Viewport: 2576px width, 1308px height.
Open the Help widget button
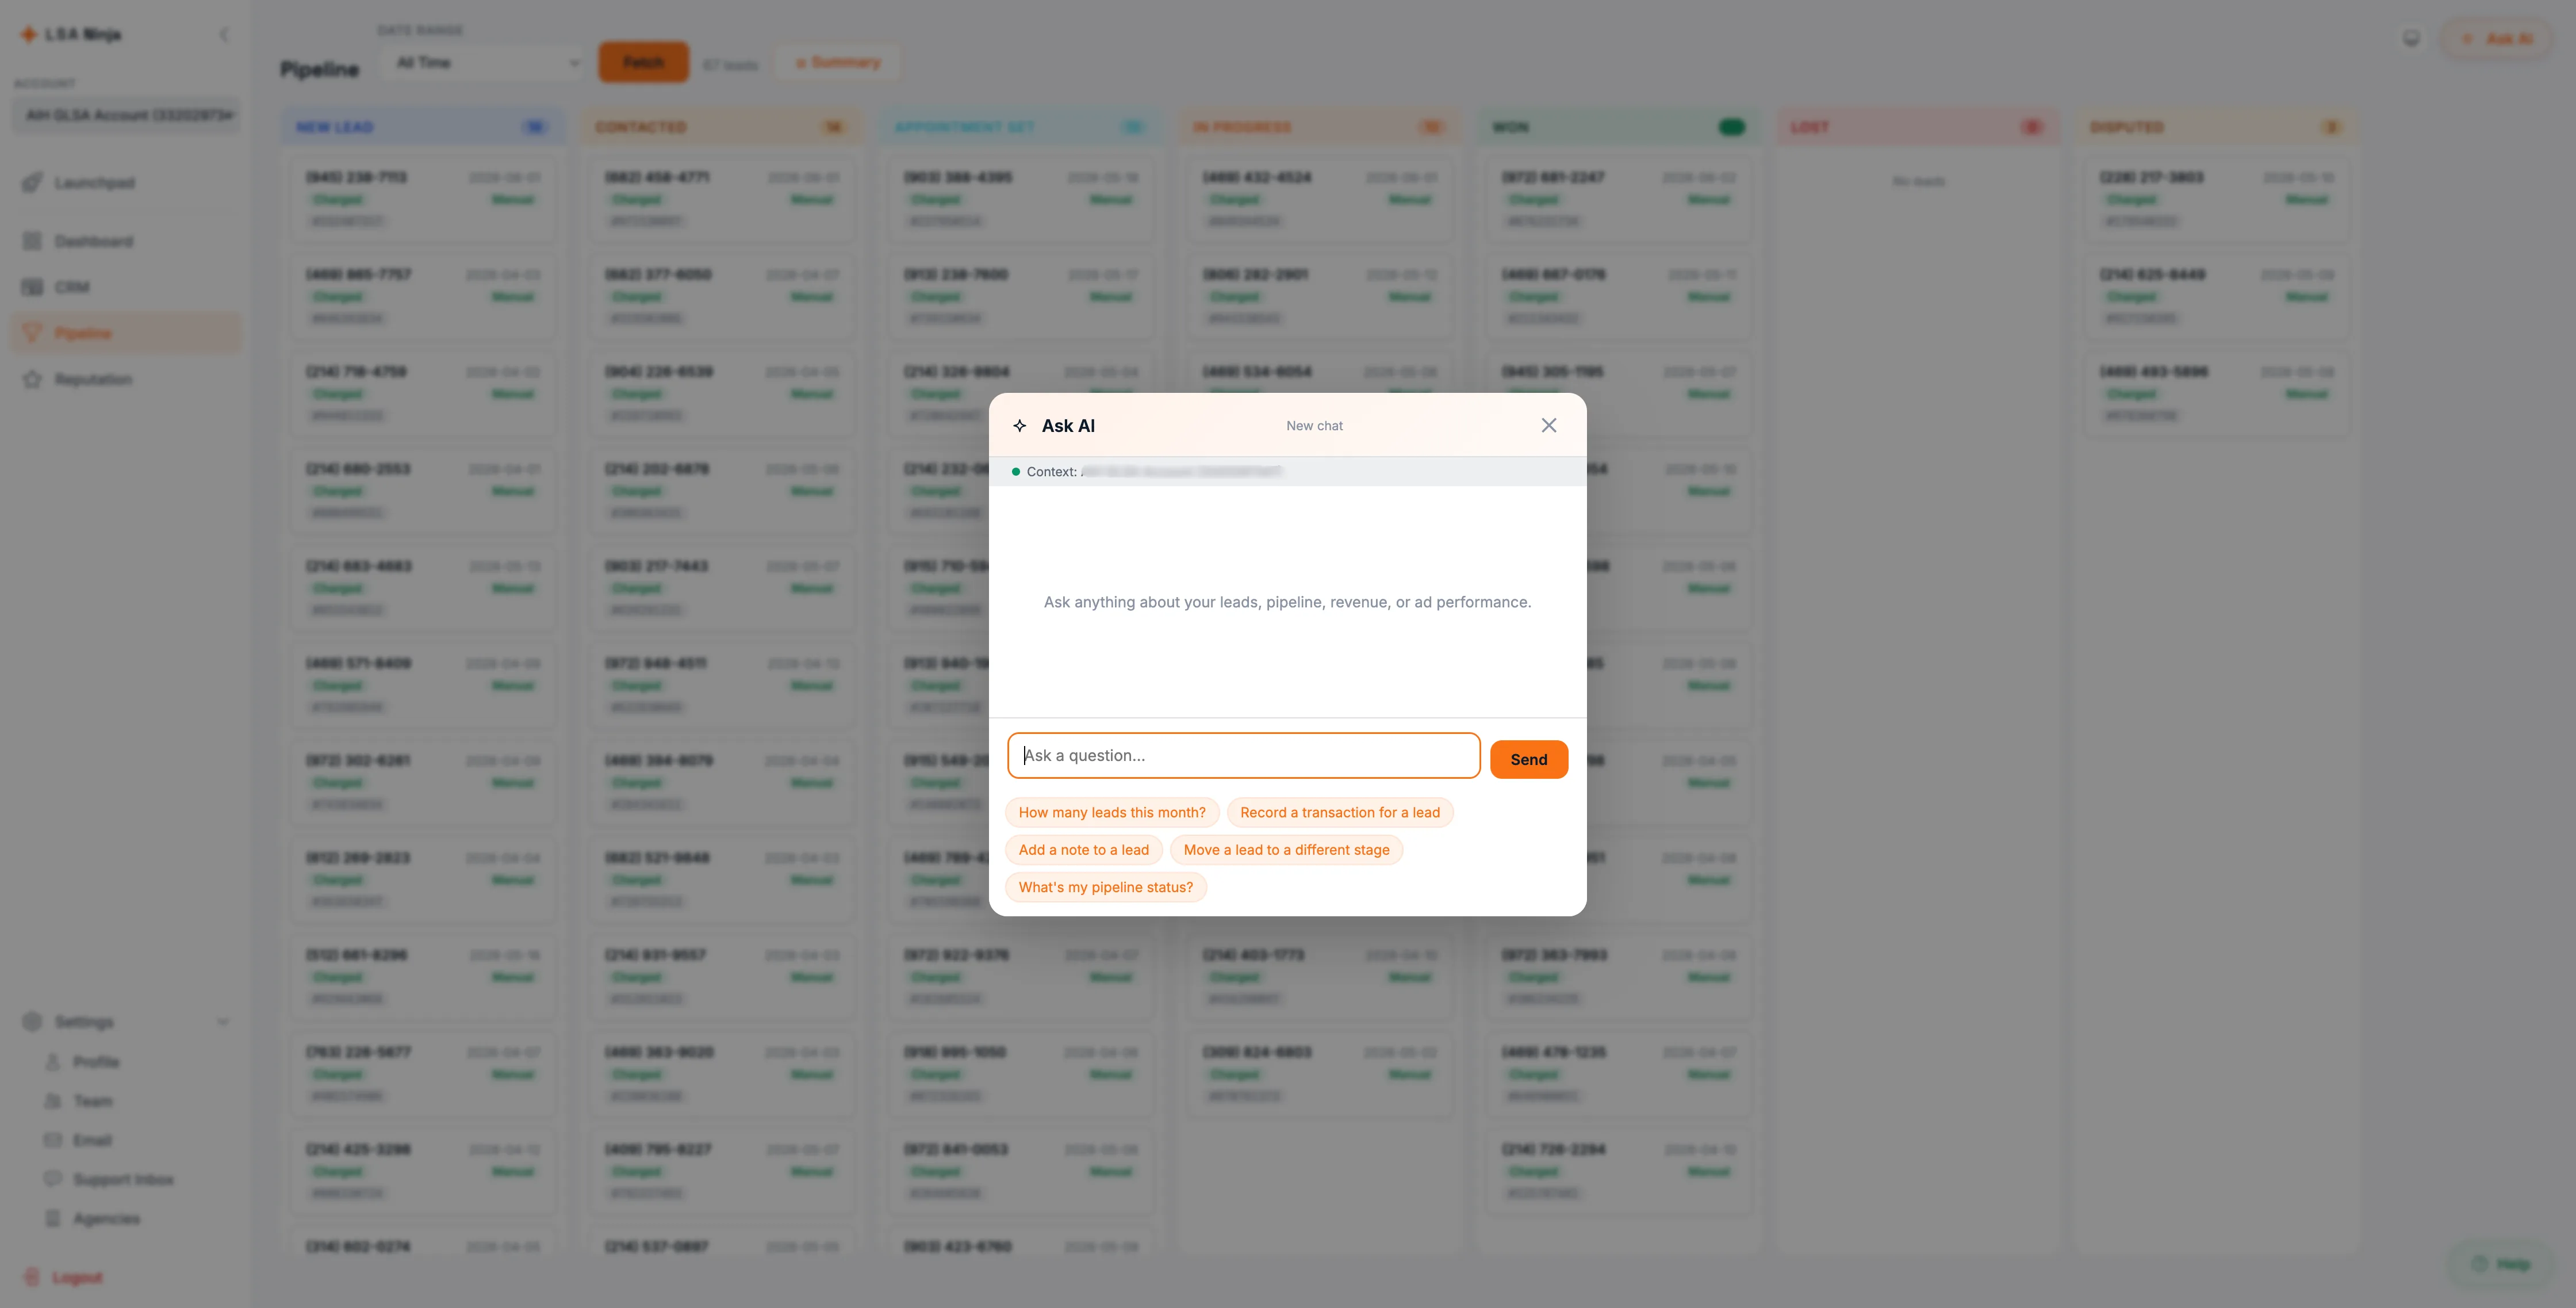(2501, 1264)
